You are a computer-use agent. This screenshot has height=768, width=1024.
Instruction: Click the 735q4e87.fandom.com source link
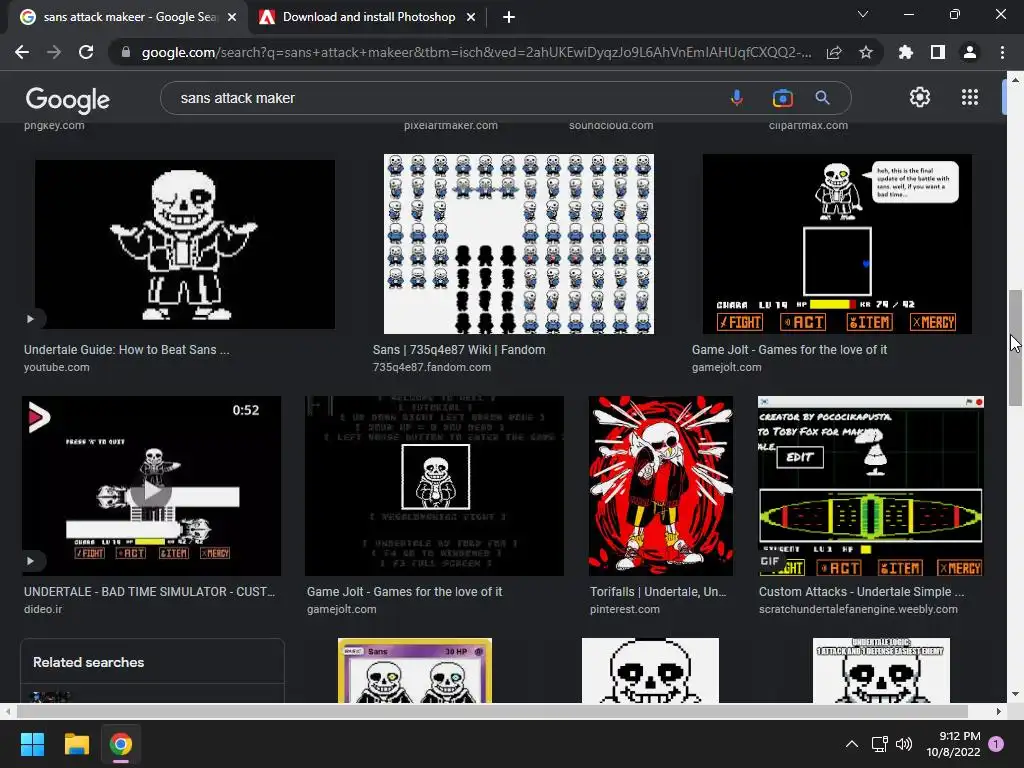pos(432,367)
